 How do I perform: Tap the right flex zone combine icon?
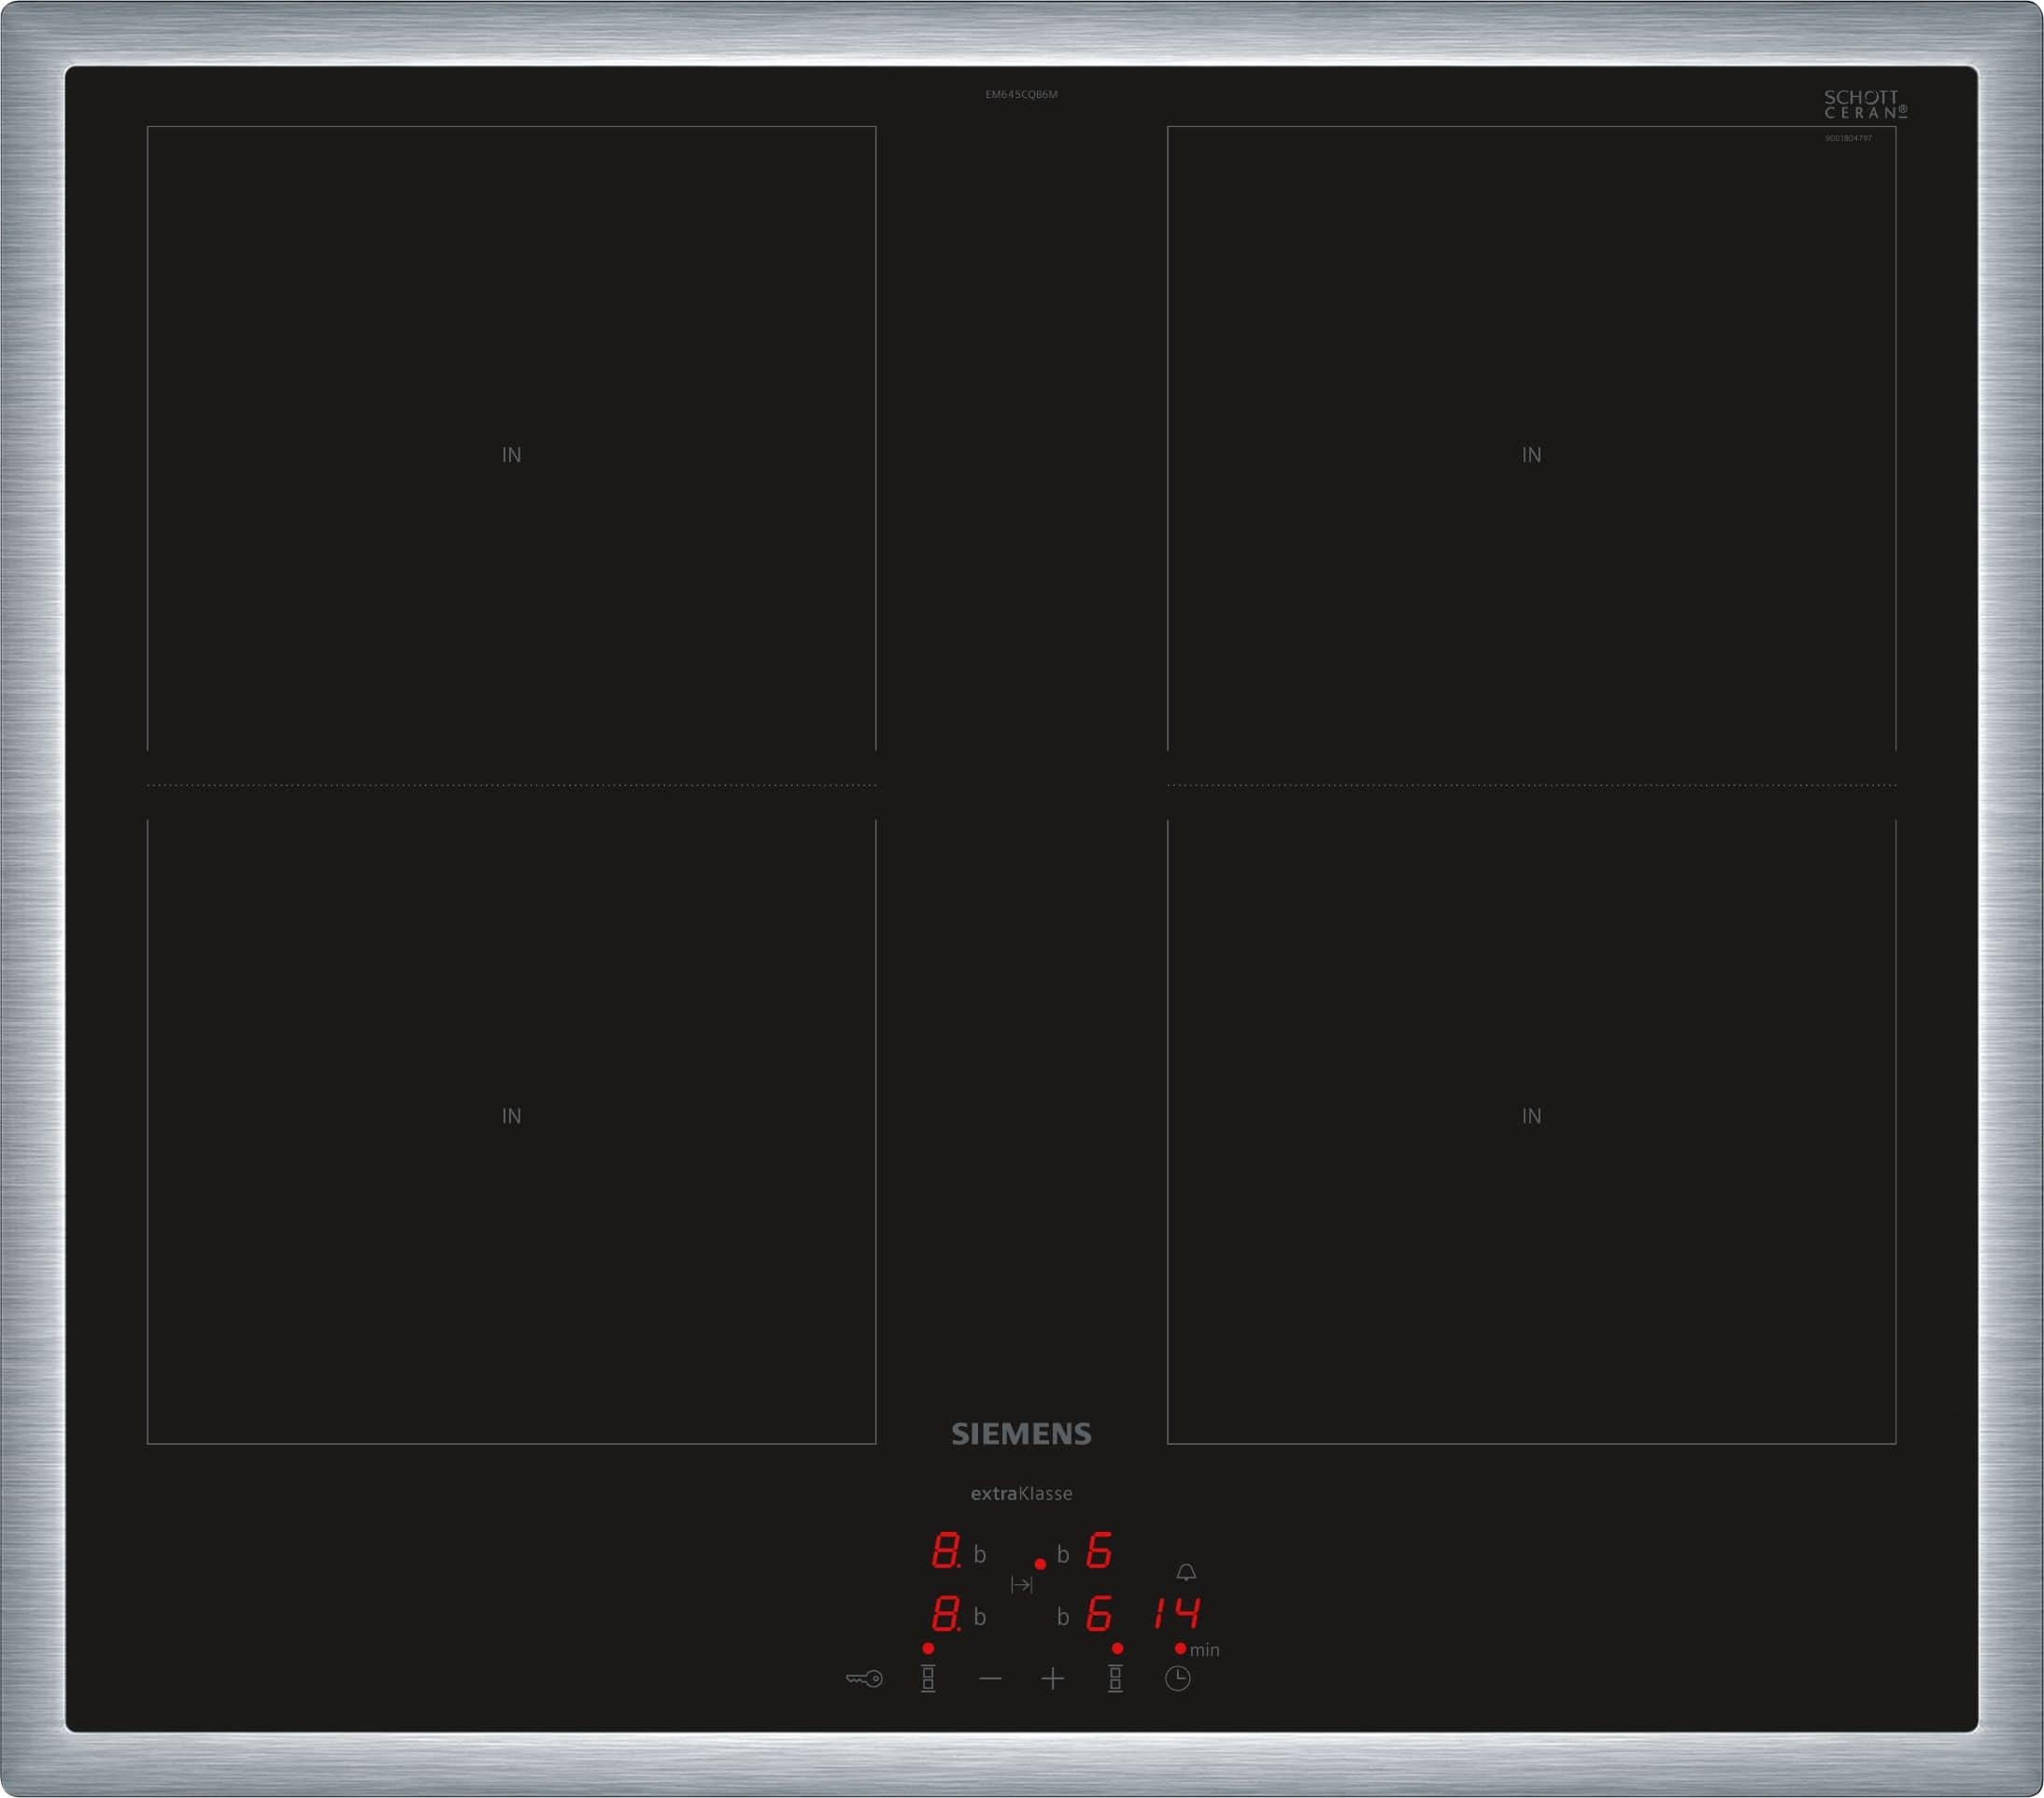click(1115, 1678)
